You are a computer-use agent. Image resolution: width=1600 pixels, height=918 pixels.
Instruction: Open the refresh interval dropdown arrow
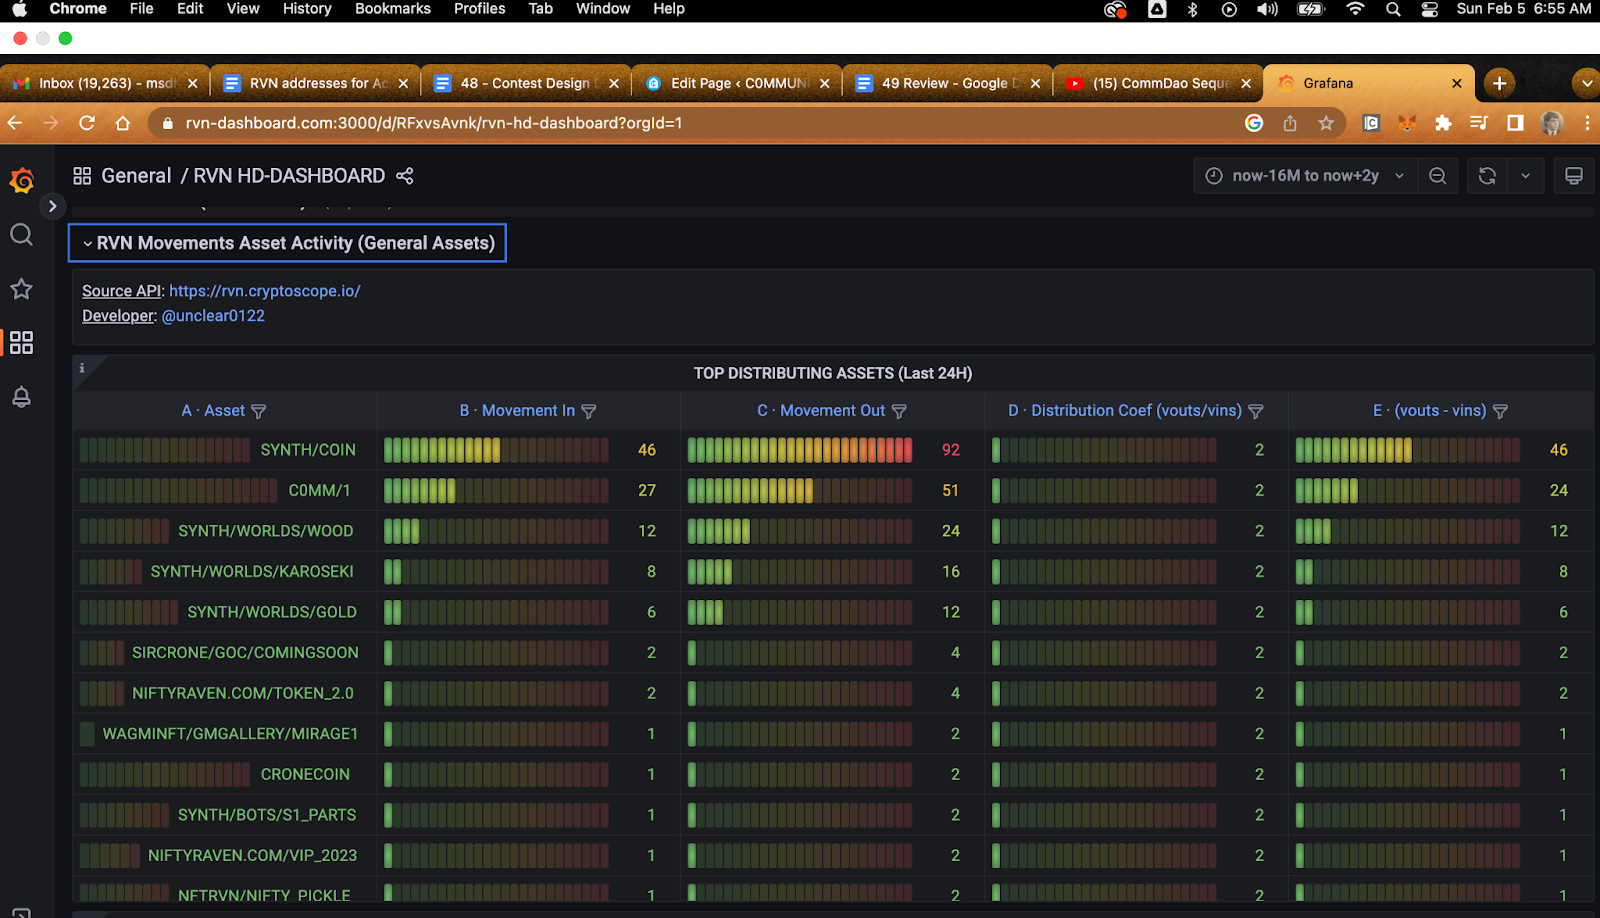click(x=1525, y=176)
